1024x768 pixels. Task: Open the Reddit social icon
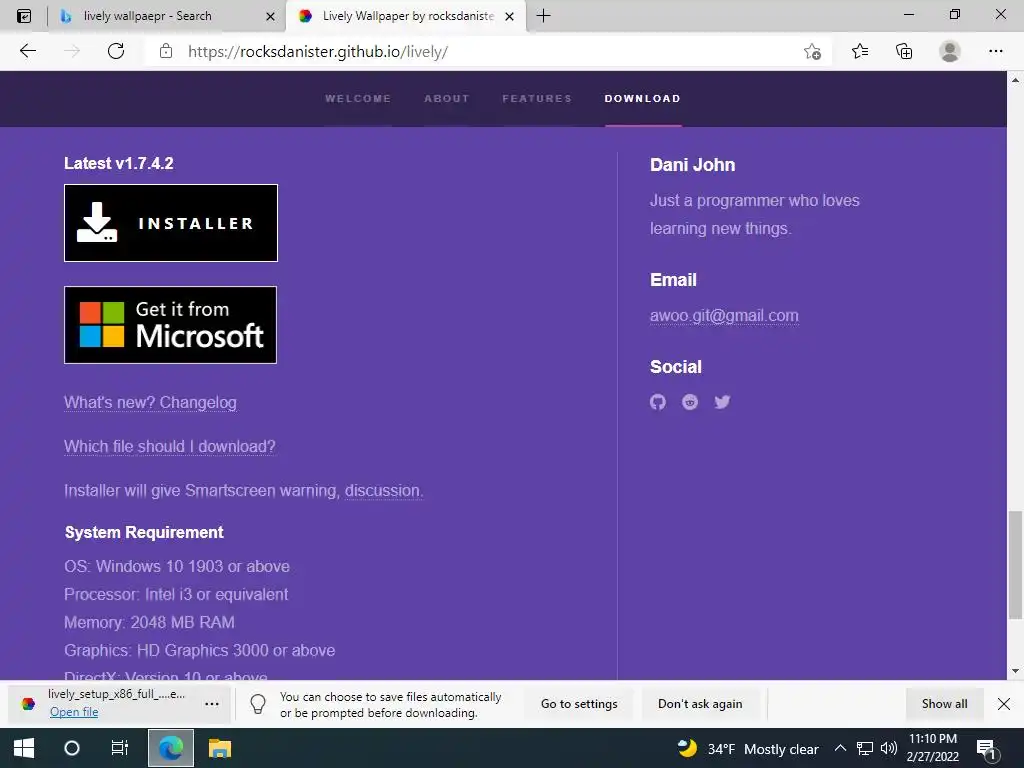pyautogui.click(x=690, y=402)
